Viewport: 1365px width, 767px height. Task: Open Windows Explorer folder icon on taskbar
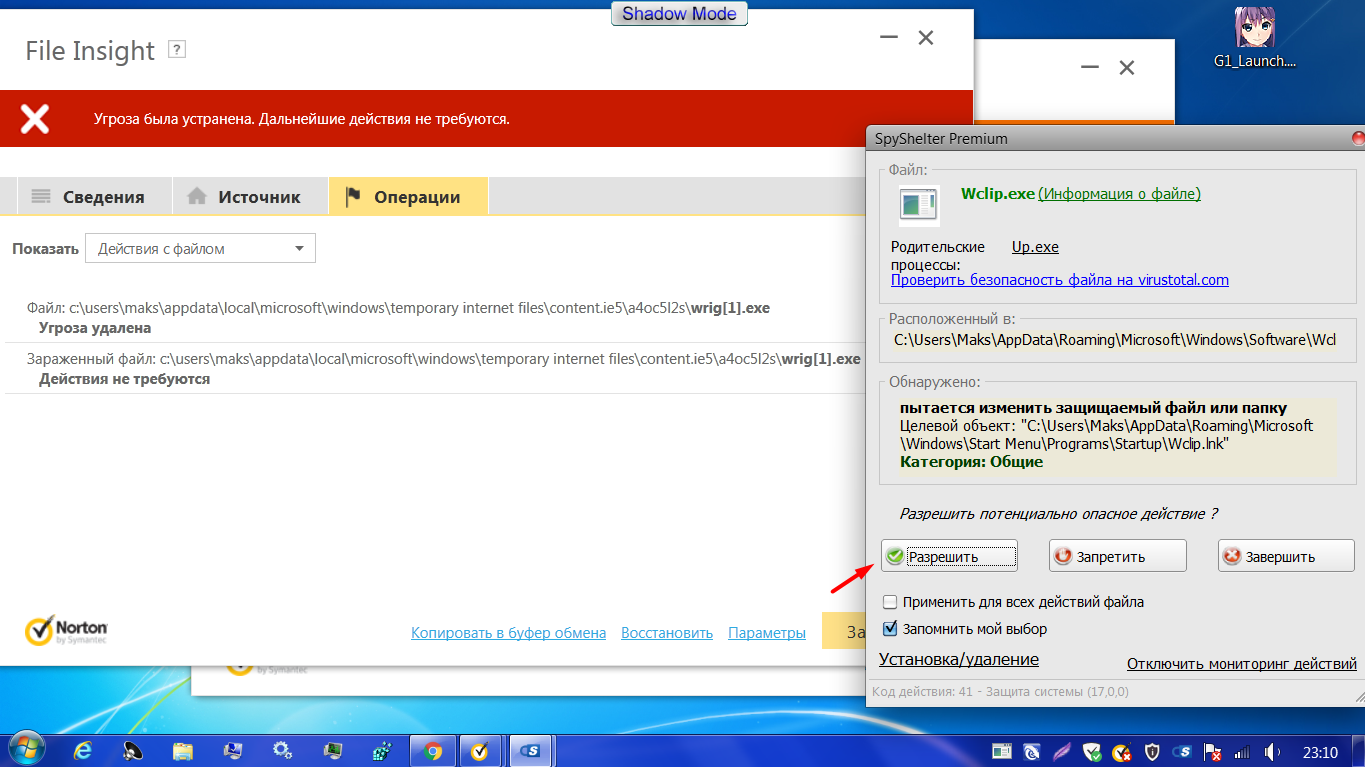(x=183, y=751)
